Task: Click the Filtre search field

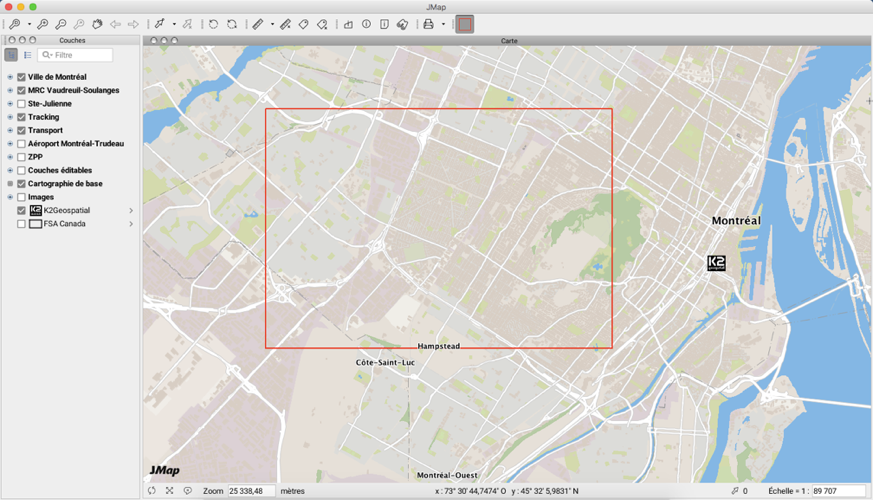Action: pos(81,55)
